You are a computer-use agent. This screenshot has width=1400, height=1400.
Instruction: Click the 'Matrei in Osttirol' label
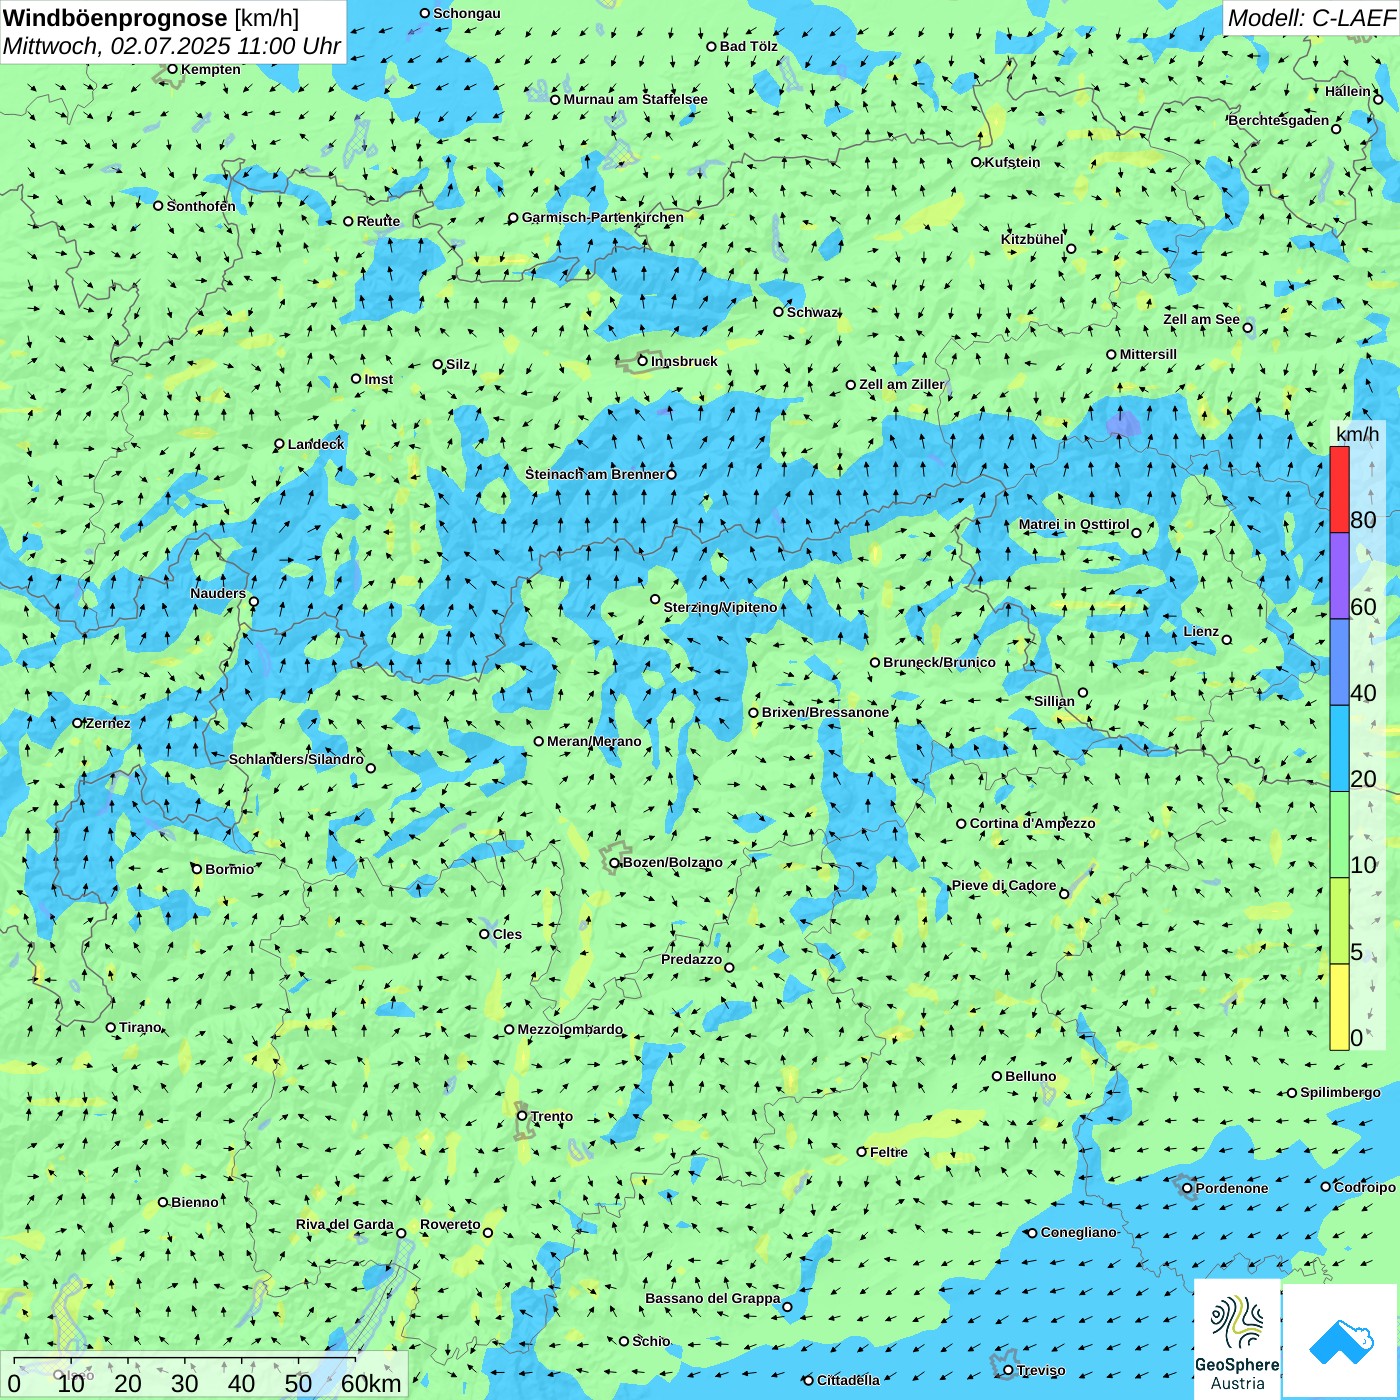pos(1074,524)
